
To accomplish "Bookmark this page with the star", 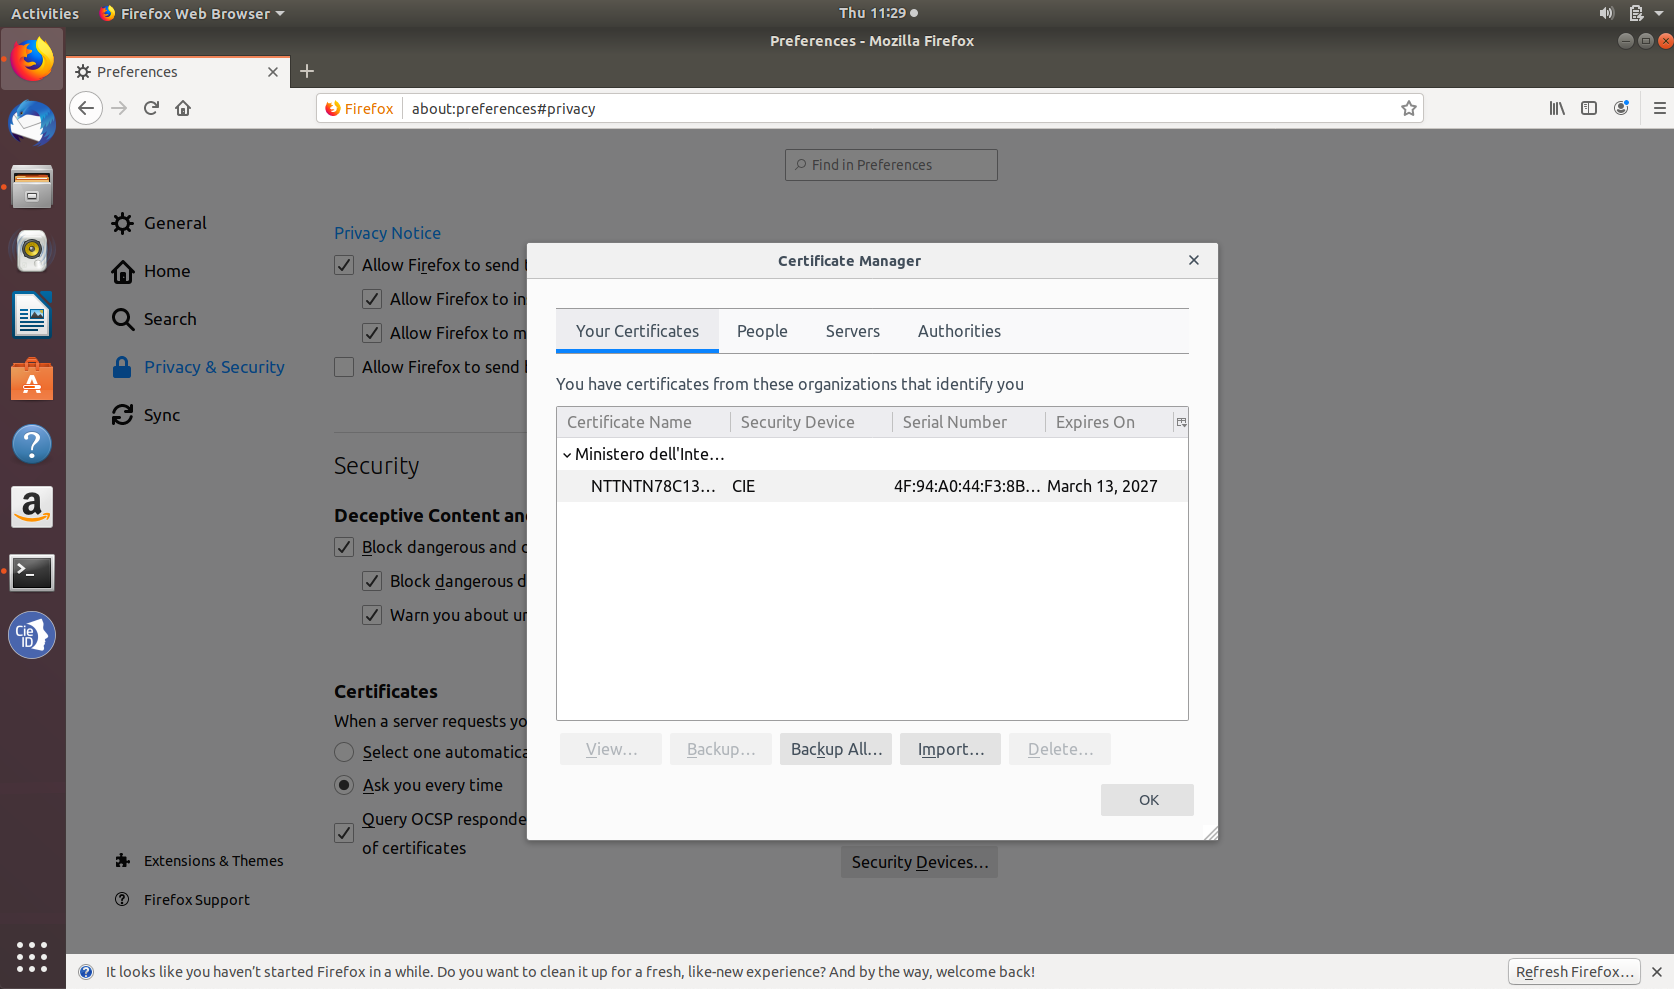I will tap(1409, 108).
